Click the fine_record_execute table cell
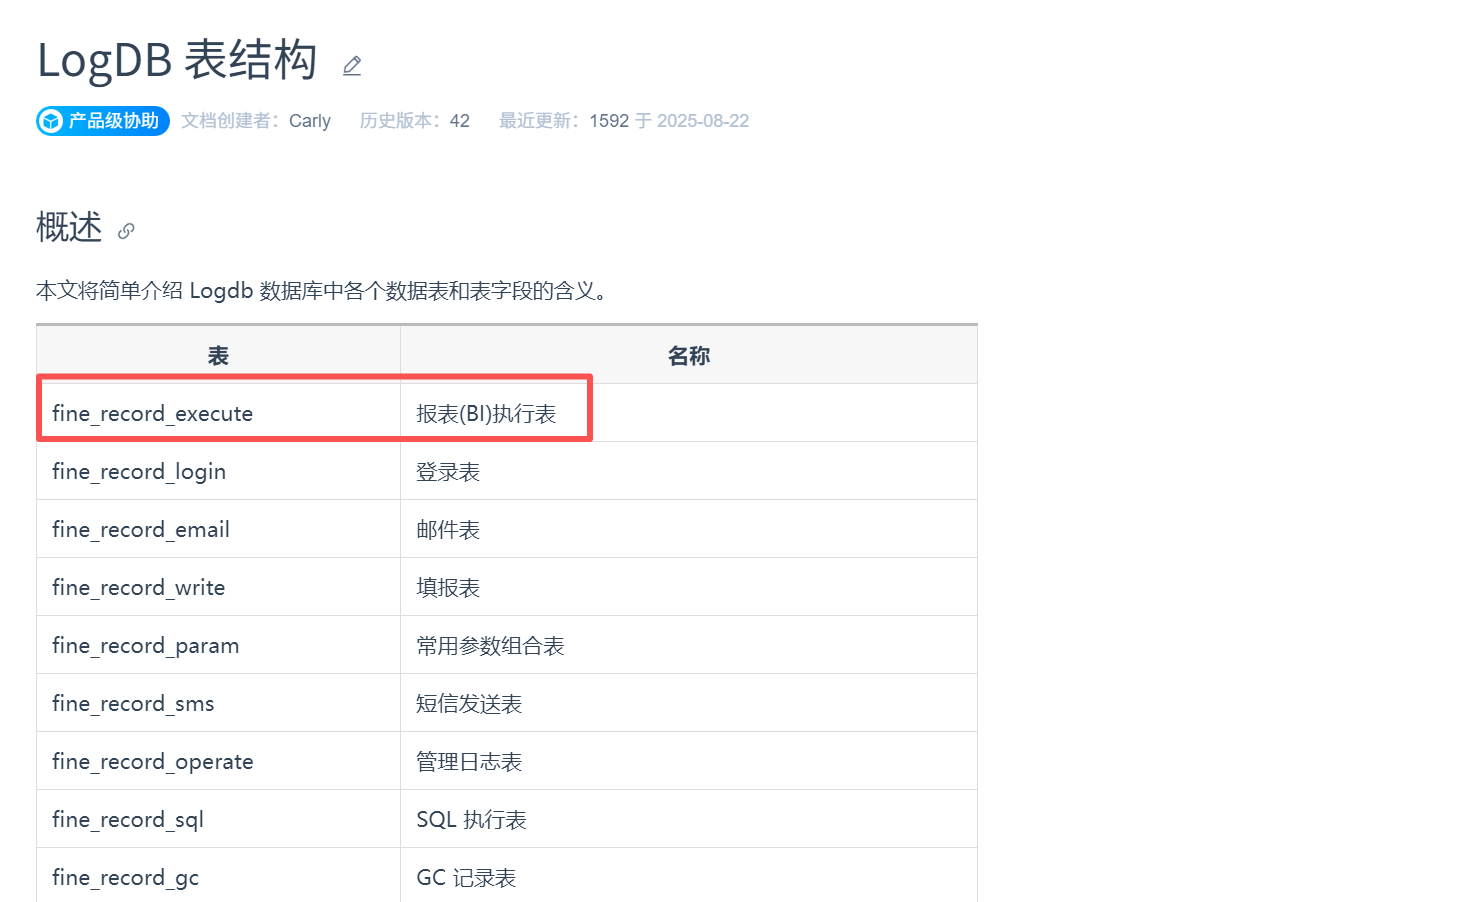The image size is (1481, 902). (x=153, y=414)
